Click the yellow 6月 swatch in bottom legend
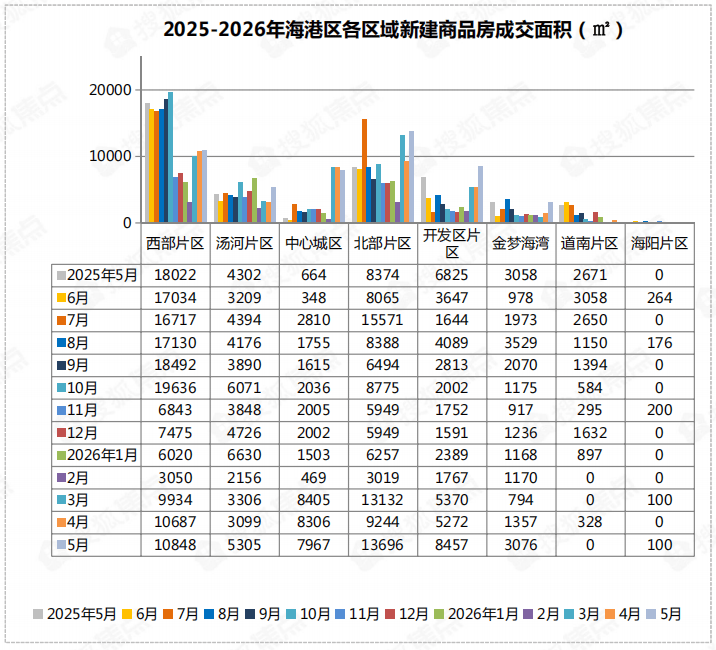 pyautogui.click(x=127, y=614)
